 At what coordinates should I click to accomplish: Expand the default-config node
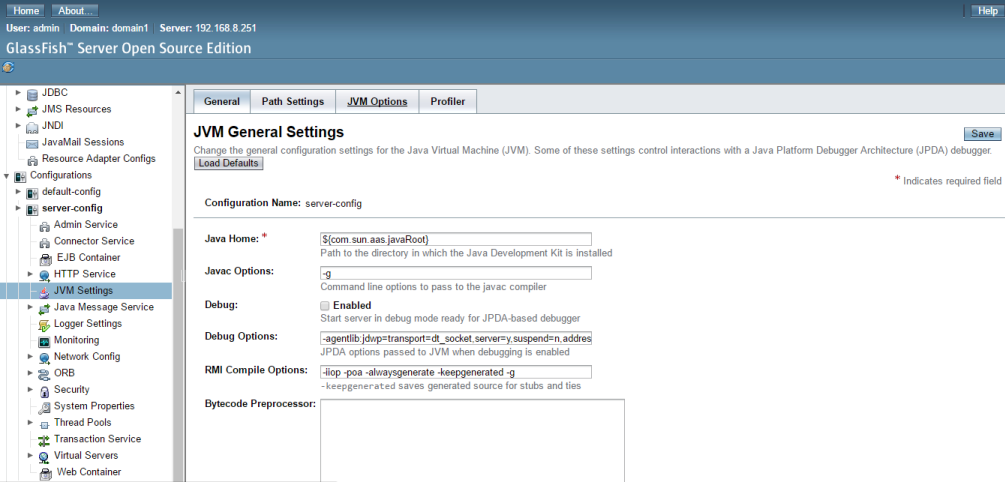[x=19, y=192]
